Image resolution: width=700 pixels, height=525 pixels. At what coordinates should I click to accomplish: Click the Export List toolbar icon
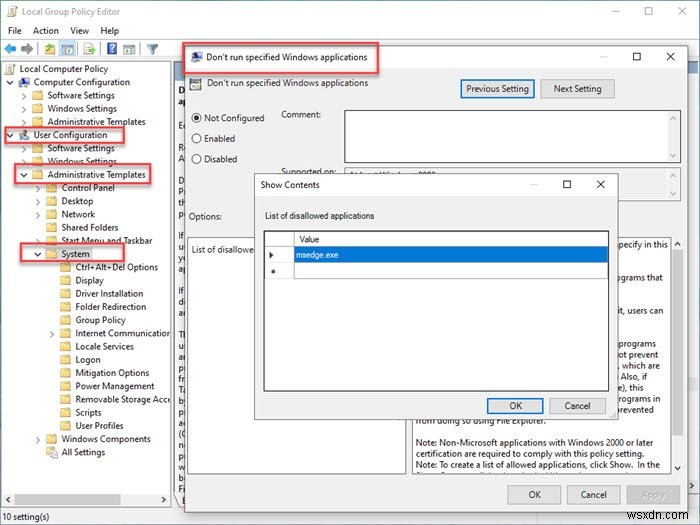coord(89,49)
